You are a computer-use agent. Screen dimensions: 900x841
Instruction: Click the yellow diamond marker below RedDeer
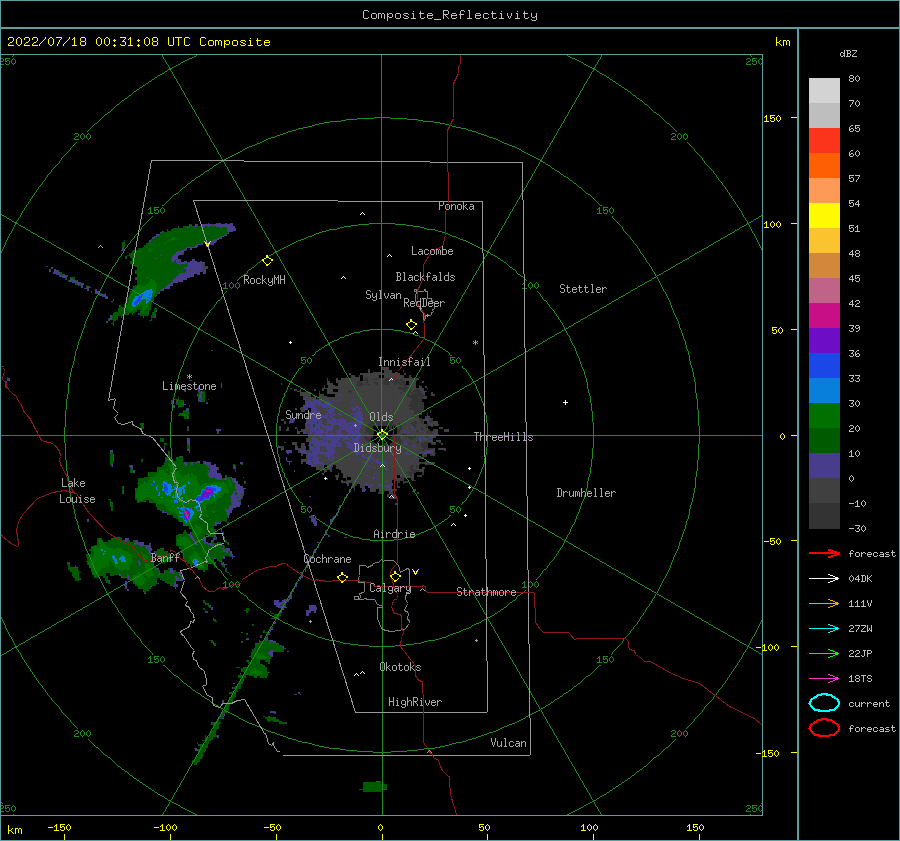point(412,325)
